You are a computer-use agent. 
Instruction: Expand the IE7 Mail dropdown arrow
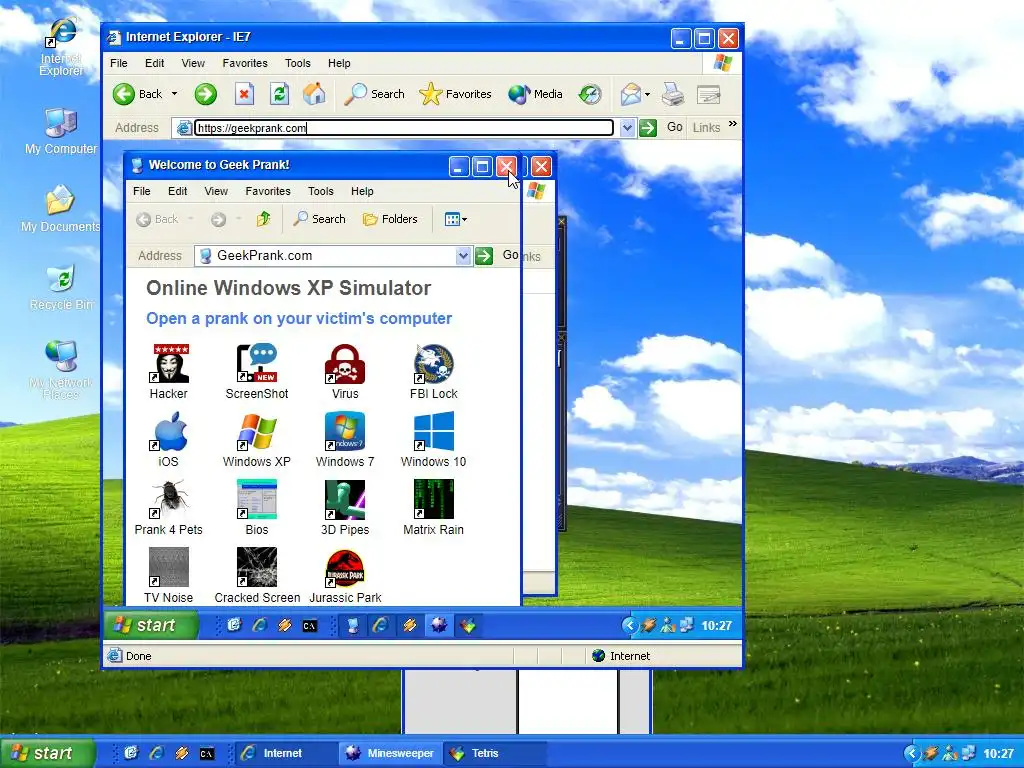[x=647, y=95]
